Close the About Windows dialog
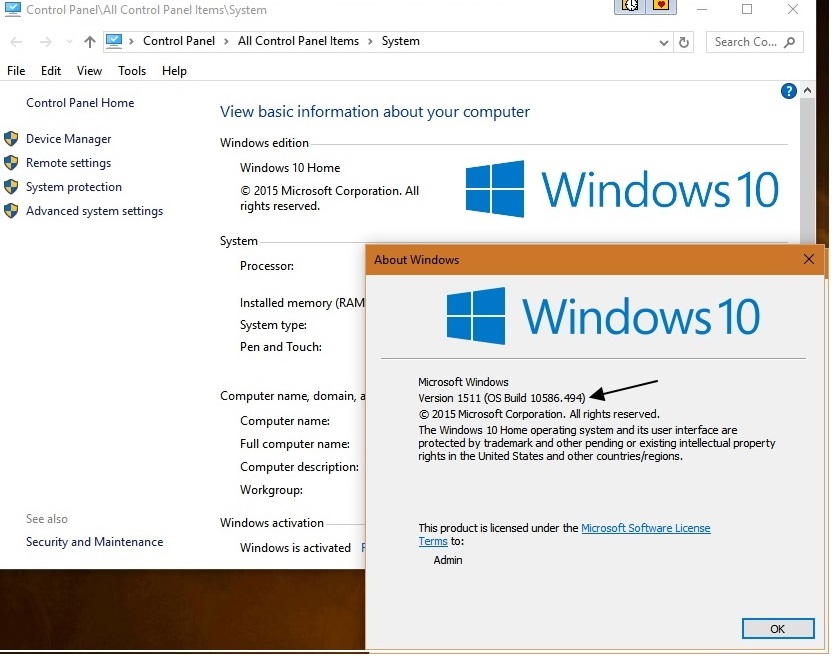 (x=809, y=259)
